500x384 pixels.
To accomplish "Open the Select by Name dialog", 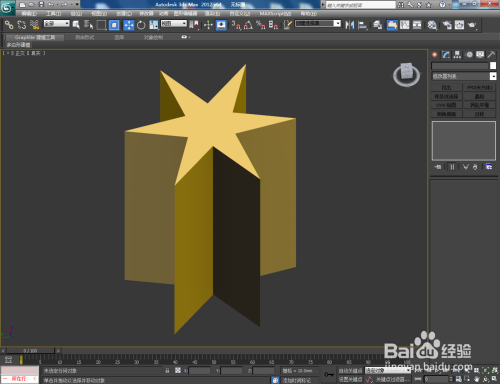I will pos(88,25).
